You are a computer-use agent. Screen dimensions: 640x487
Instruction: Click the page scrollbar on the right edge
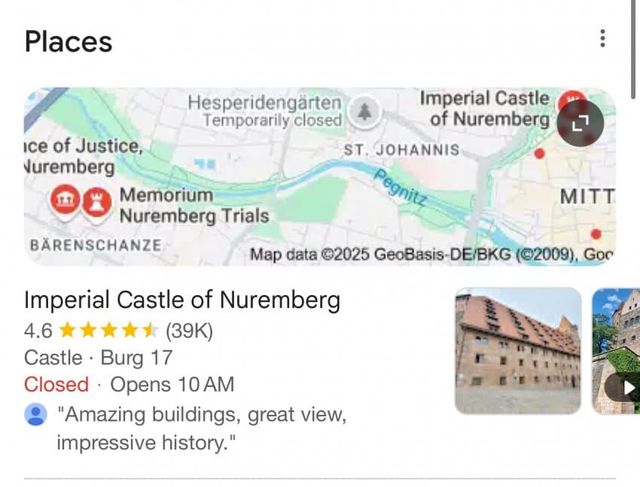pos(634,50)
